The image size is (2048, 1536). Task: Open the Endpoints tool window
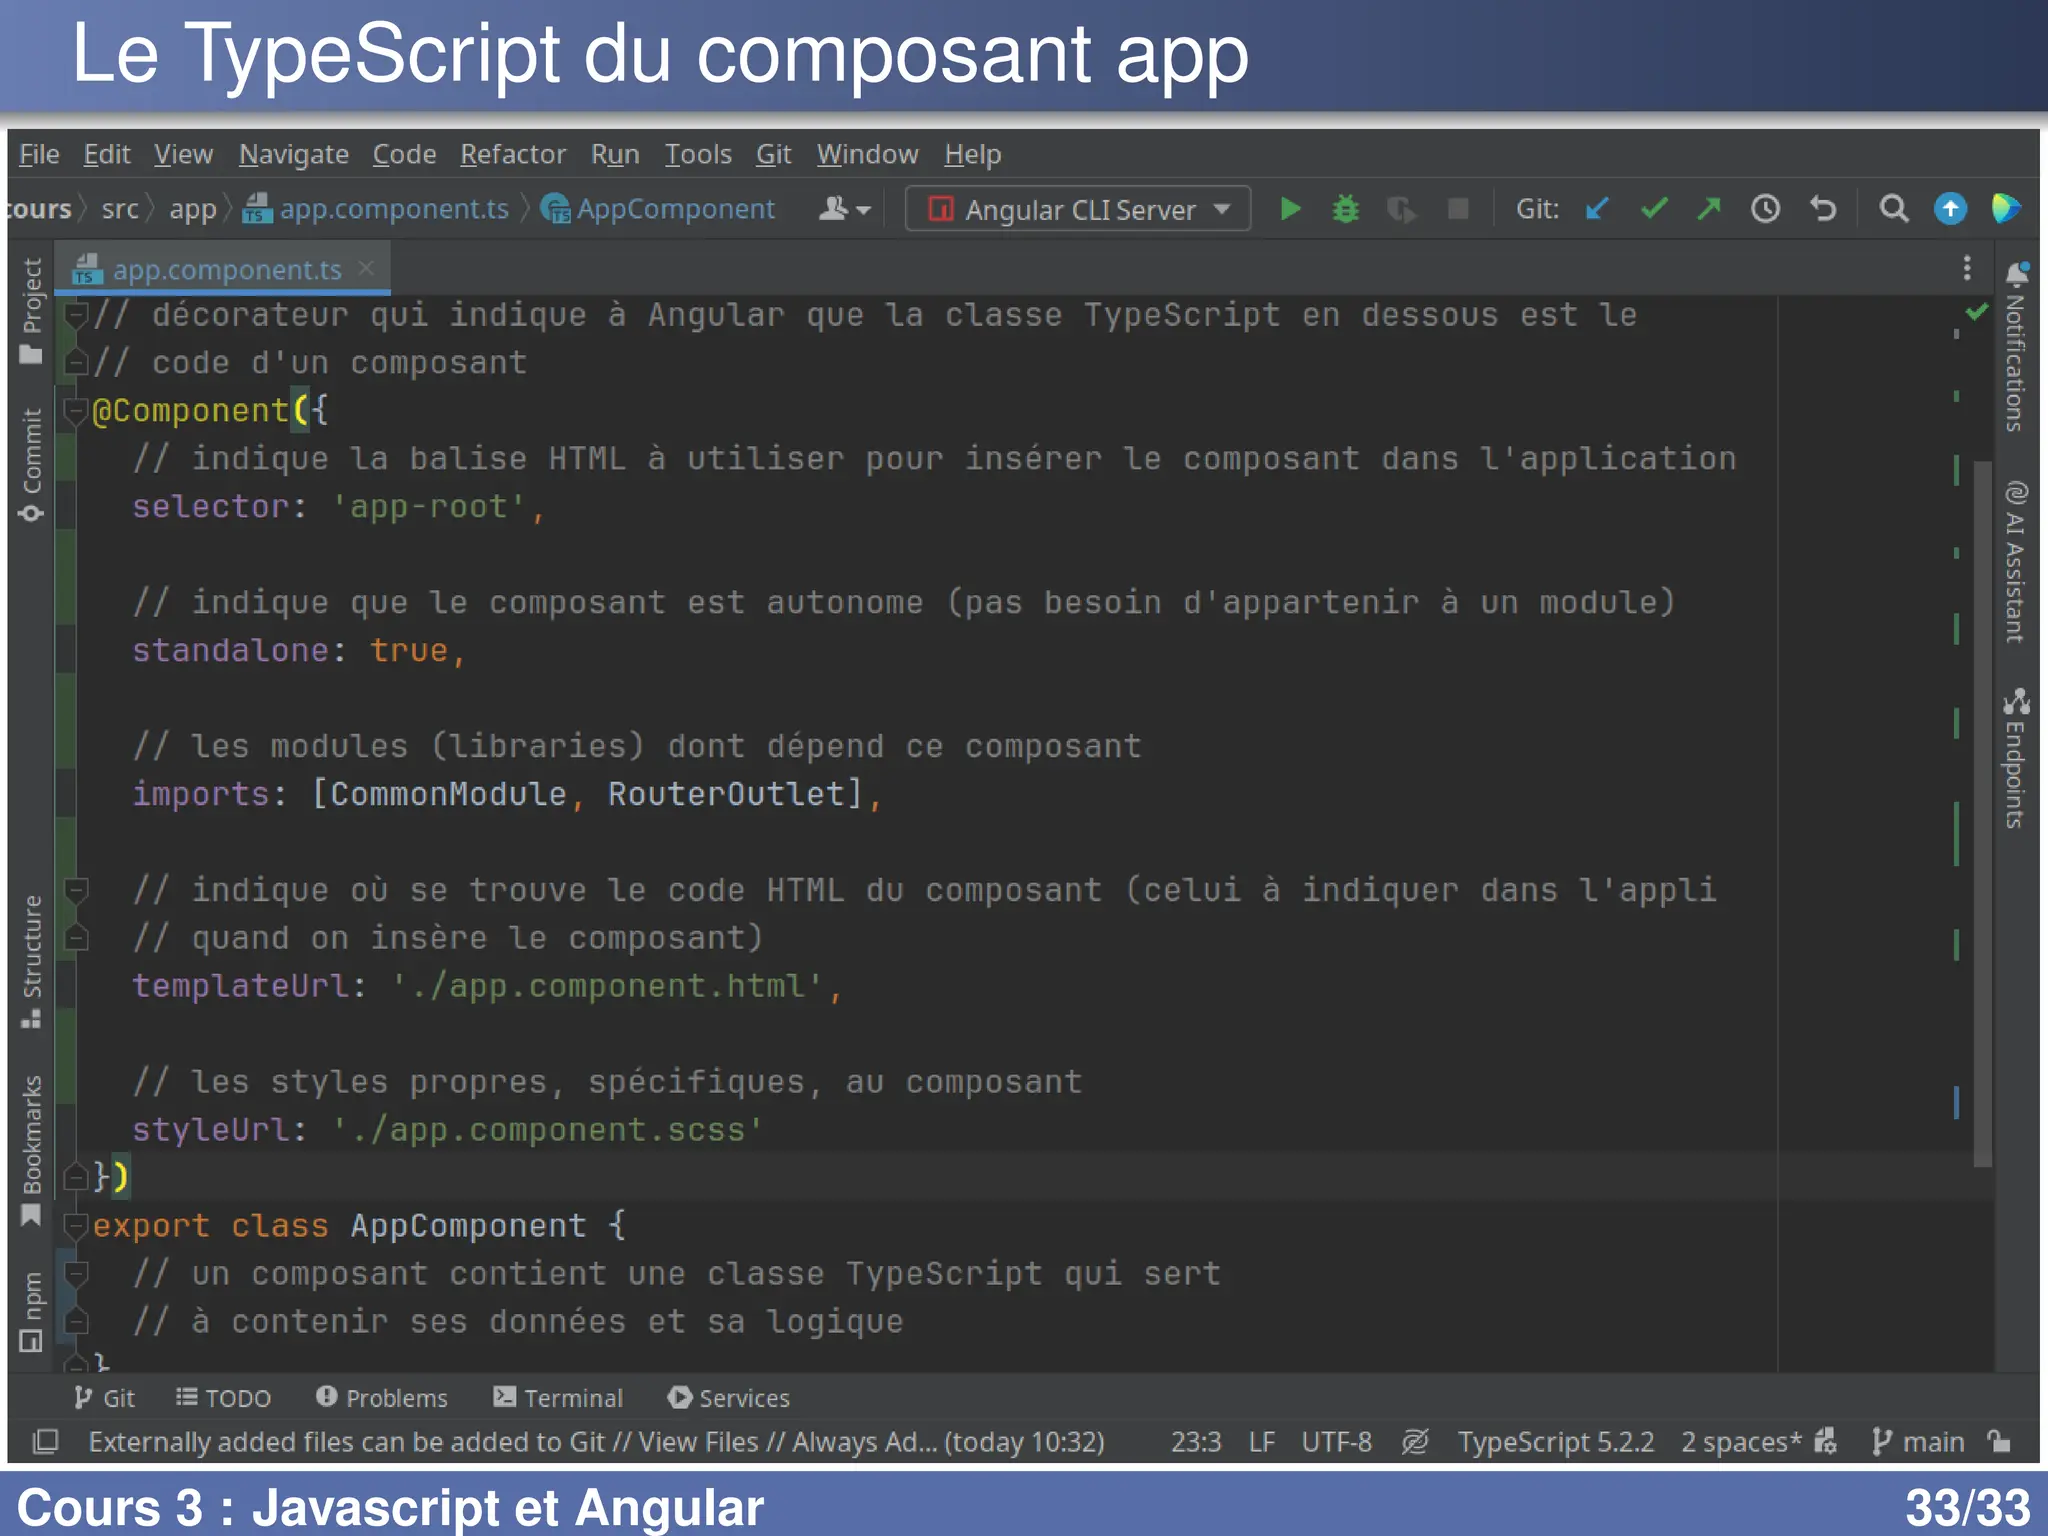(2016, 758)
